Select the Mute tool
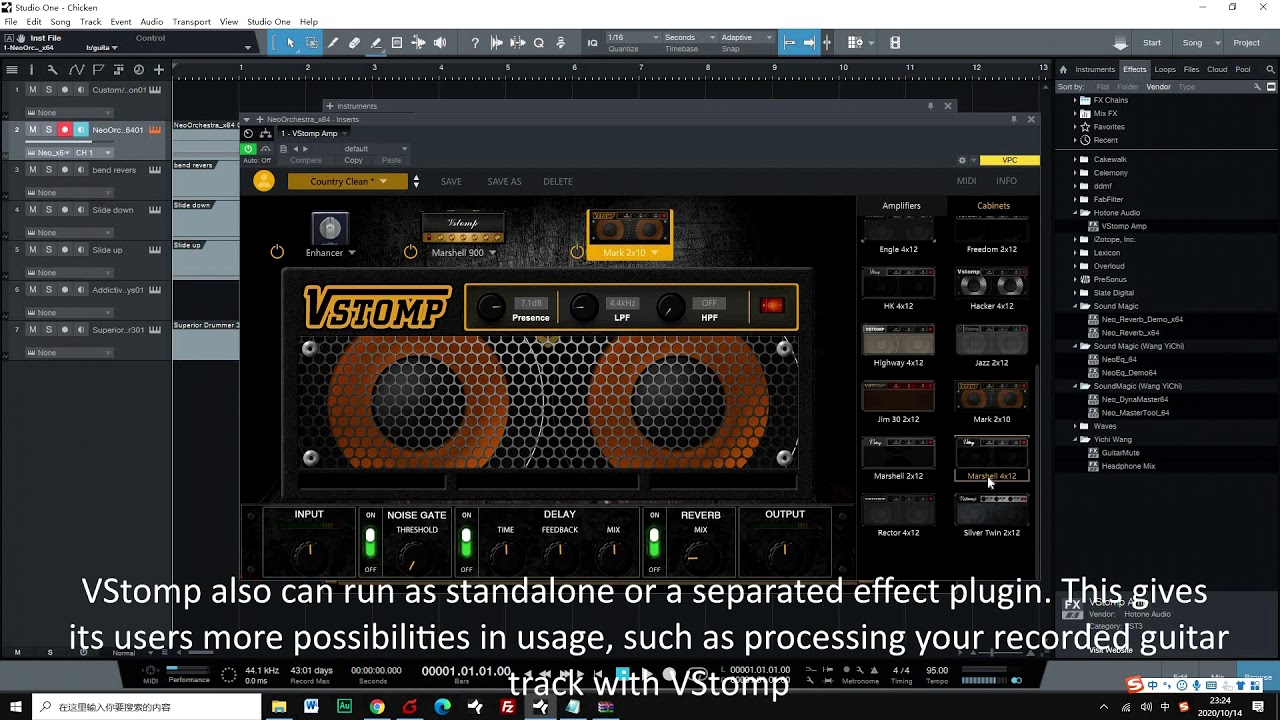This screenshot has width=1280, height=720. point(397,43)
